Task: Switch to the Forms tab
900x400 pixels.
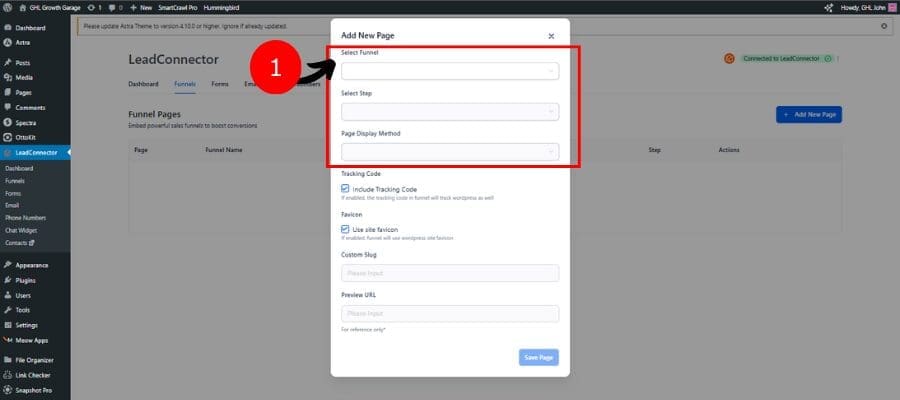Action: tap(220, 84)
